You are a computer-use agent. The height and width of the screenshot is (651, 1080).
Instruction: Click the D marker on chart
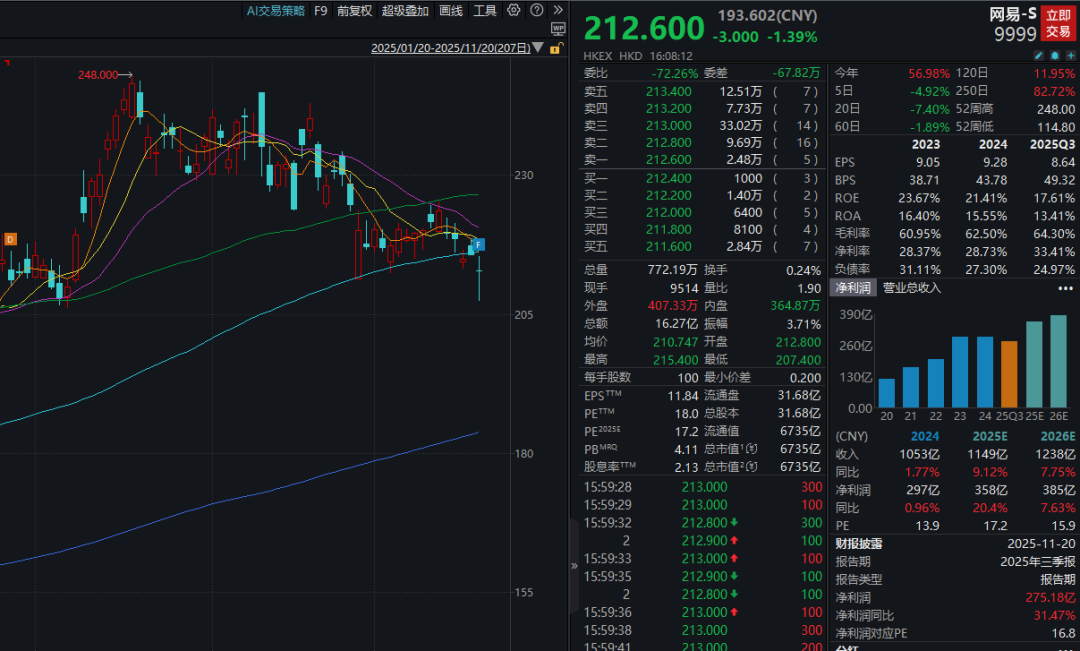click(x=10, y=240)
